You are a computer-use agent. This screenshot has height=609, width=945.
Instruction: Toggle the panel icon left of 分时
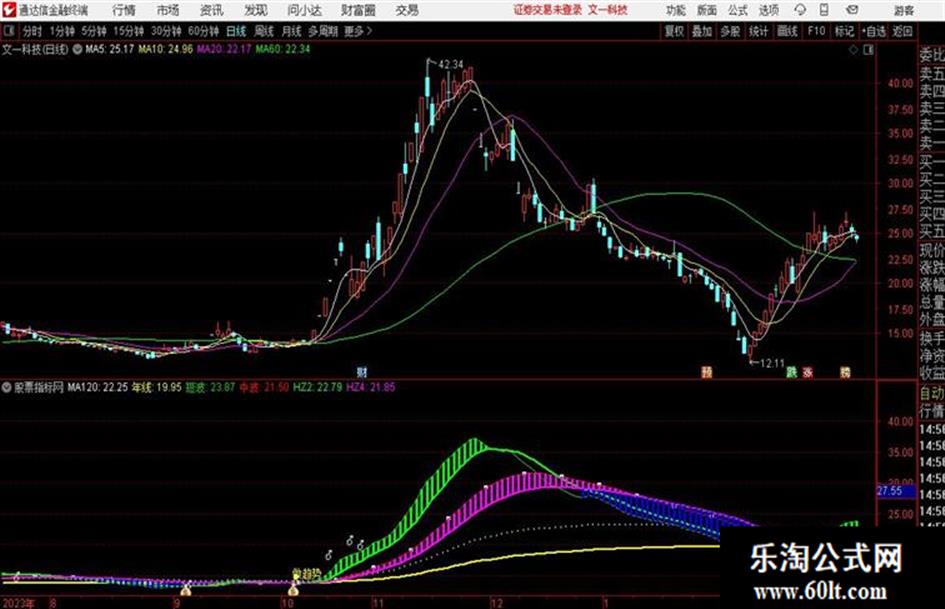coord(8,31)
